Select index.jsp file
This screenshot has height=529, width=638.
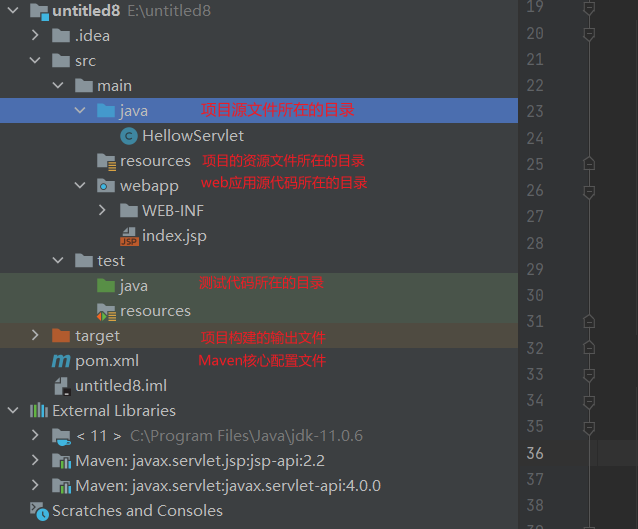174,236
